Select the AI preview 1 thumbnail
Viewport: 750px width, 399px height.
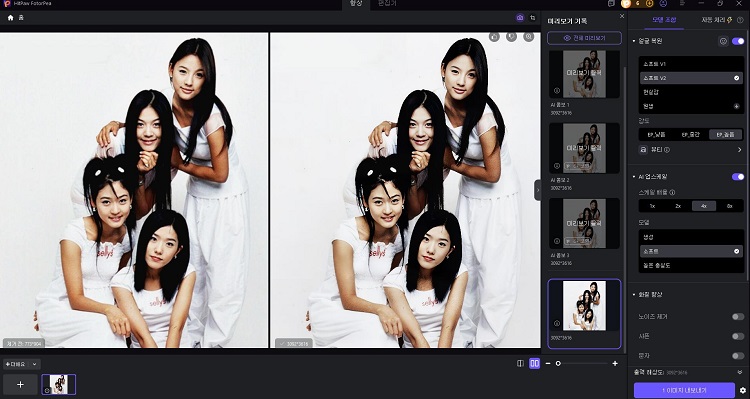coord(584,74)
